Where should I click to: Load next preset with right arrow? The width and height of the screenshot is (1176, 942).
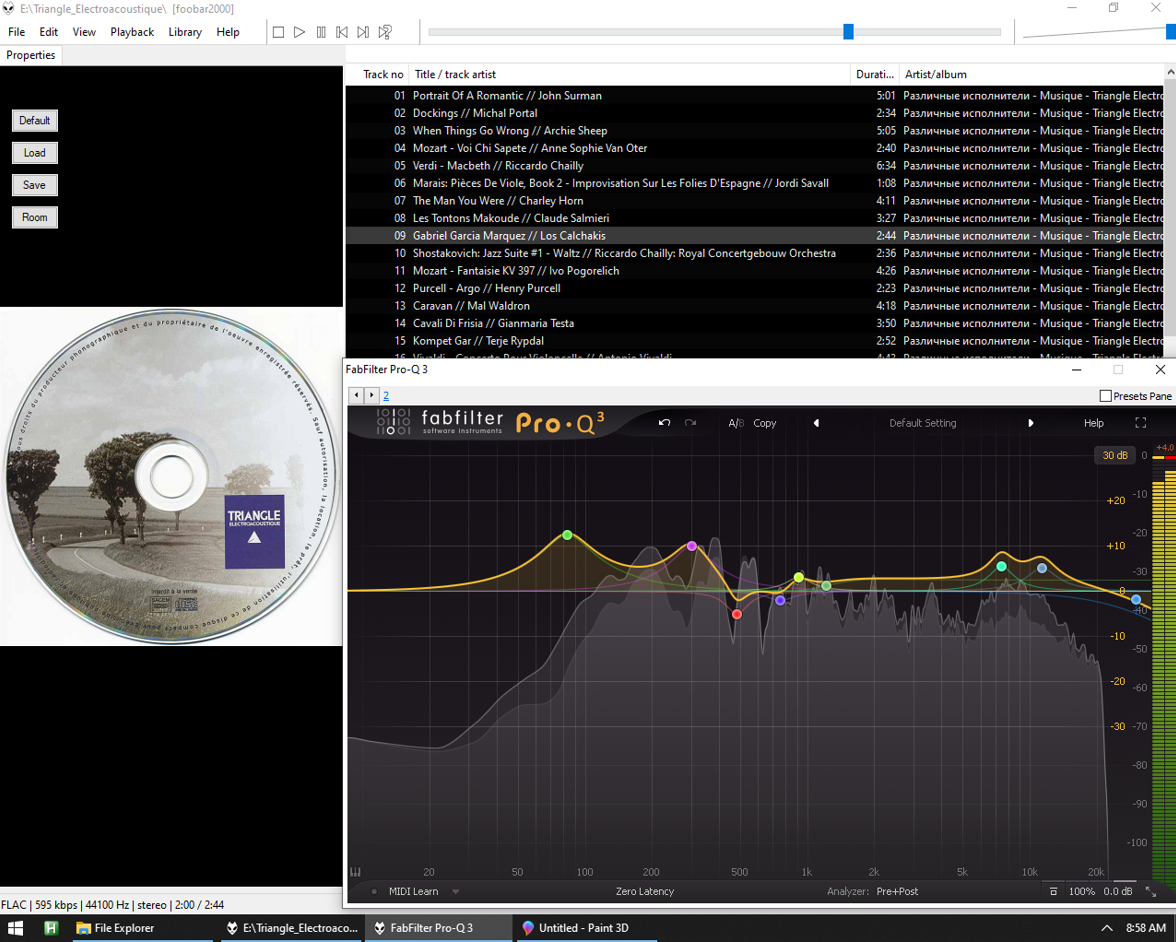tap(1030, 423)
